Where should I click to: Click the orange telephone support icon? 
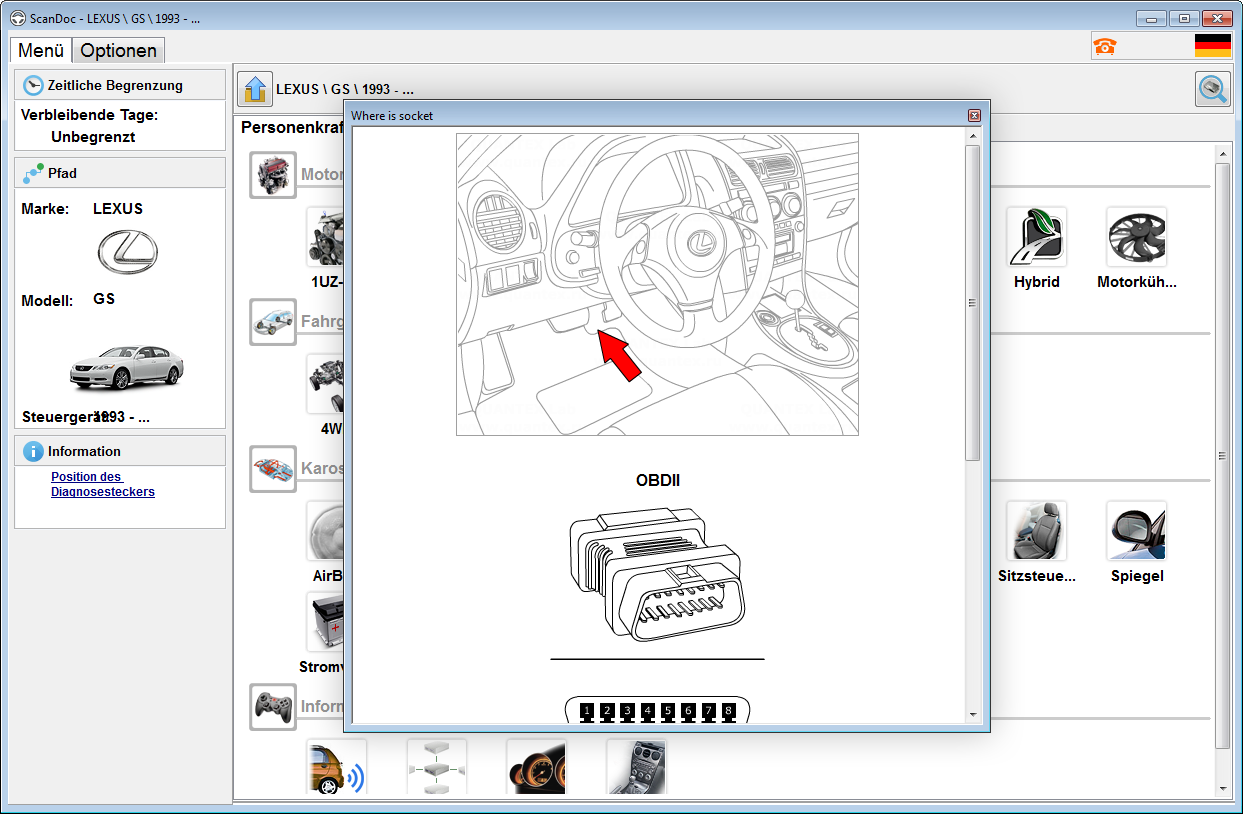1104,46
